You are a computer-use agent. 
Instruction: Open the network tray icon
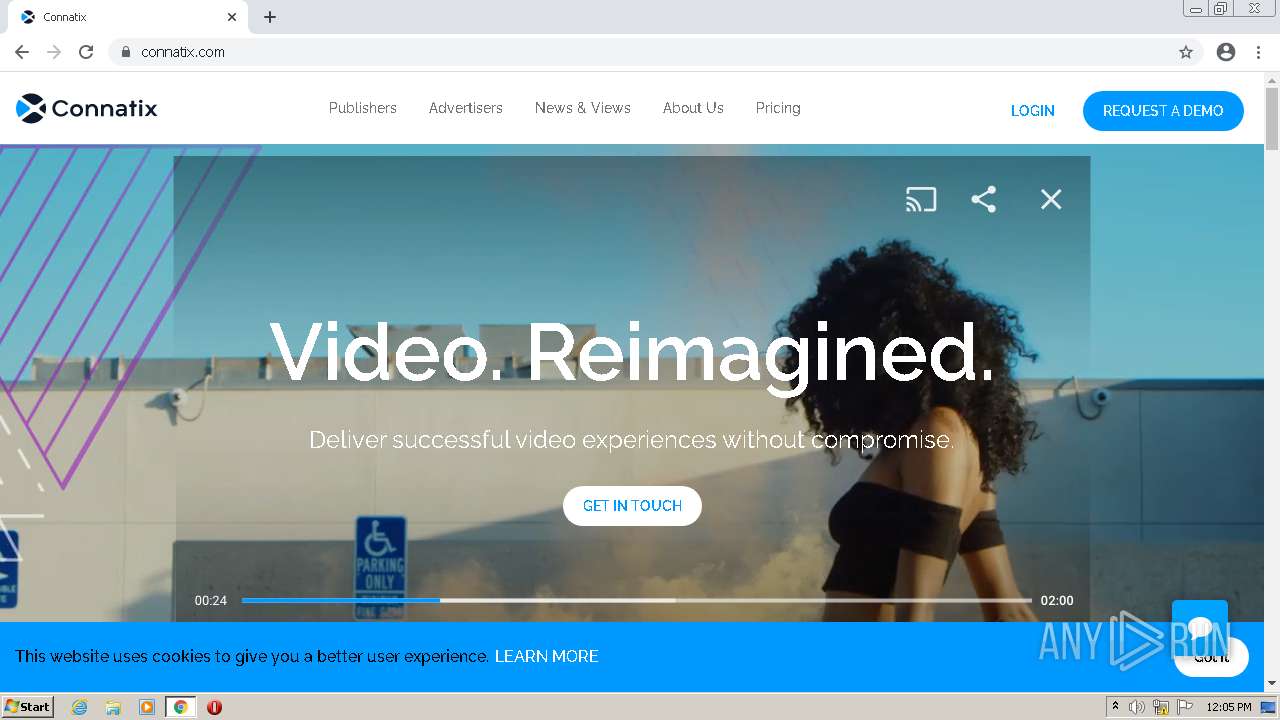(x=1161, y=707)
